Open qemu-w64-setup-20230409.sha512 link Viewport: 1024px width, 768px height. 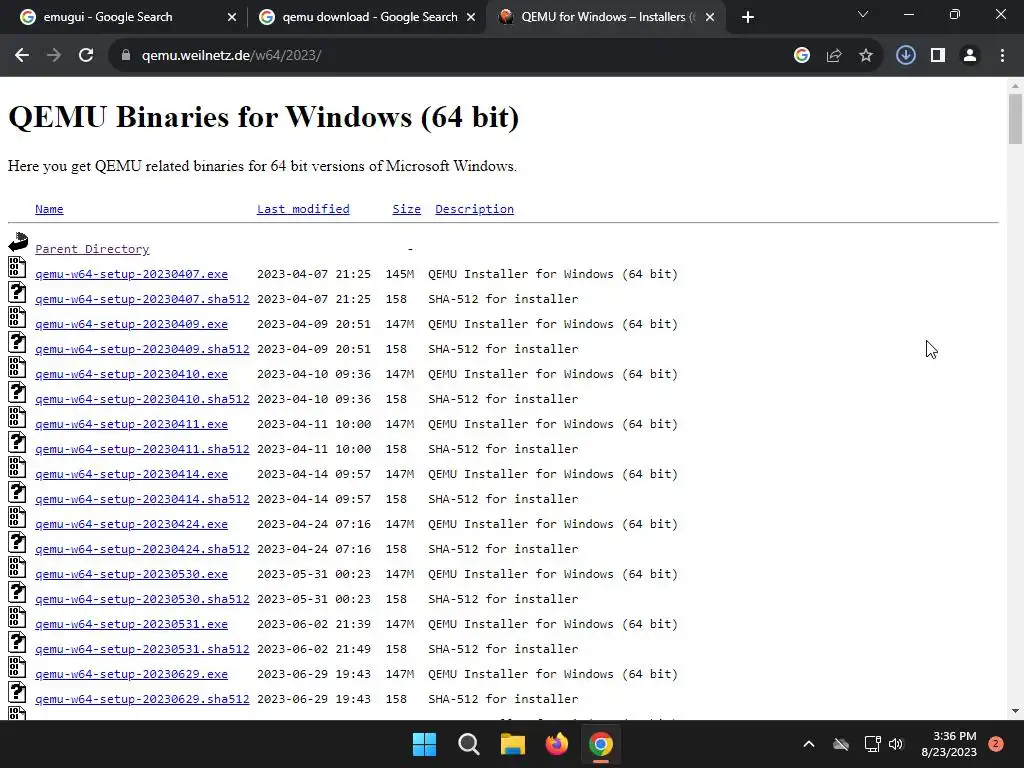click(142, 349)
